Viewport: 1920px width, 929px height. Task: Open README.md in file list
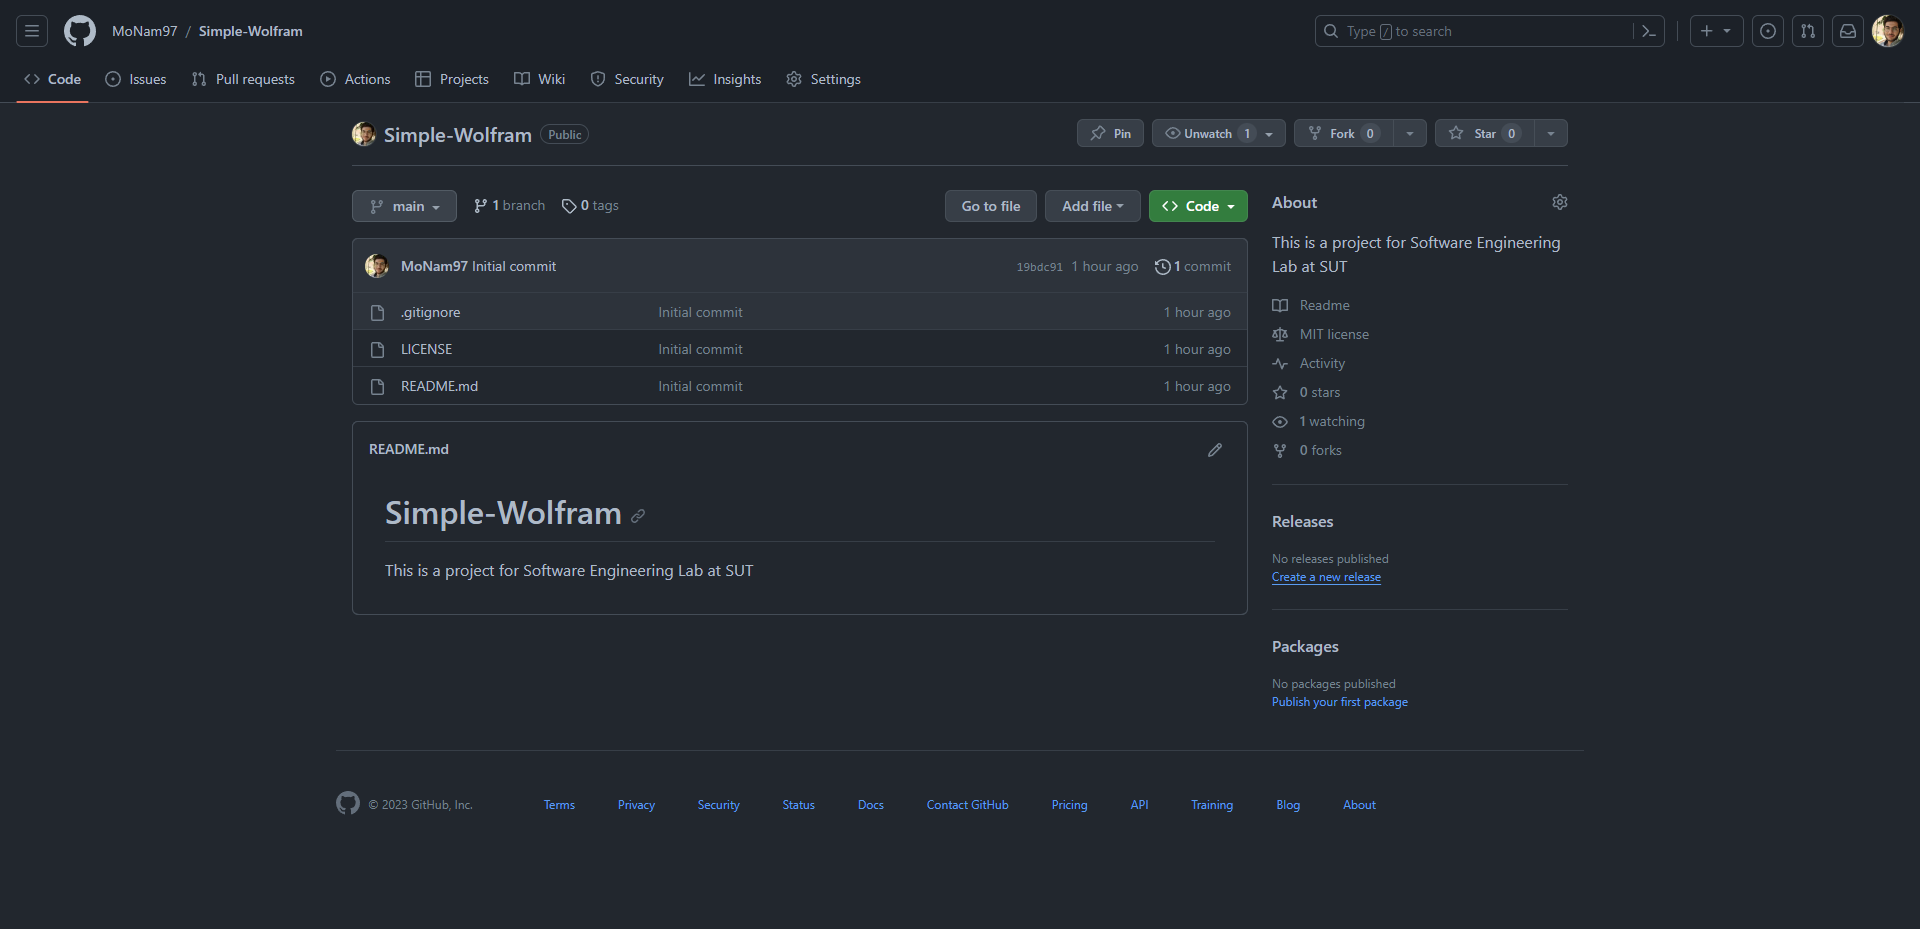[439, 387]
